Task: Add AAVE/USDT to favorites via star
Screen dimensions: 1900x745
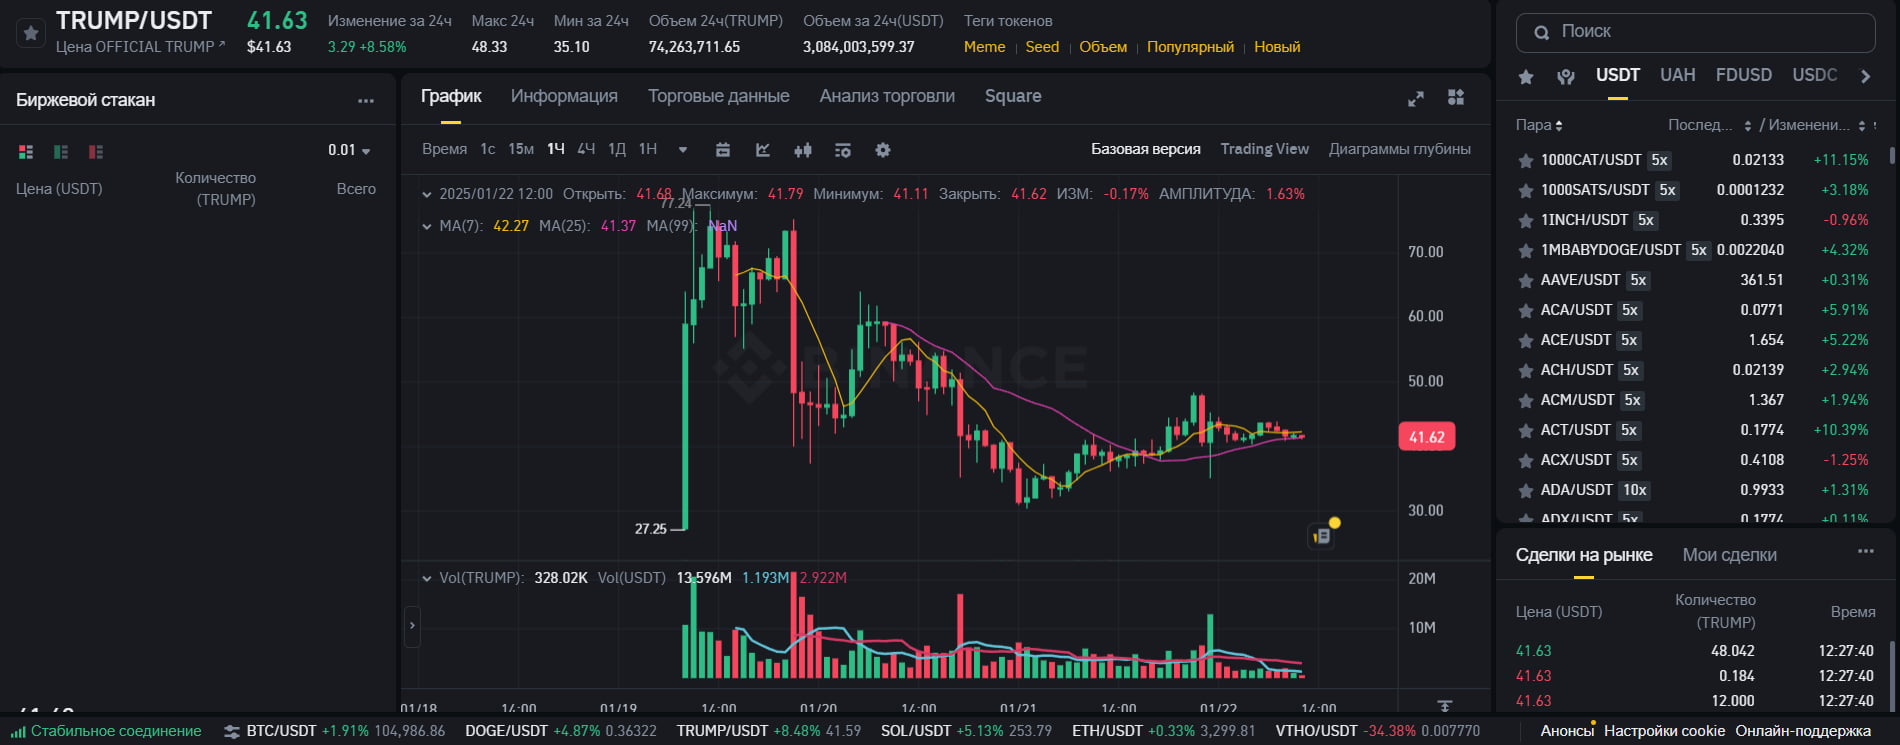Action: coord(1526,280)
